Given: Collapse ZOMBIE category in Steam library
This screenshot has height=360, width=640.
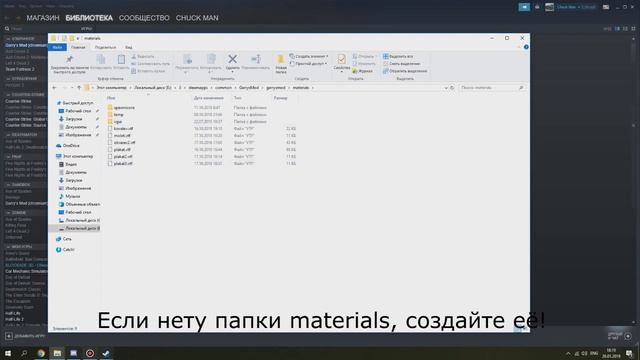Looking at the screenshot, I should (x=8, y=213).
